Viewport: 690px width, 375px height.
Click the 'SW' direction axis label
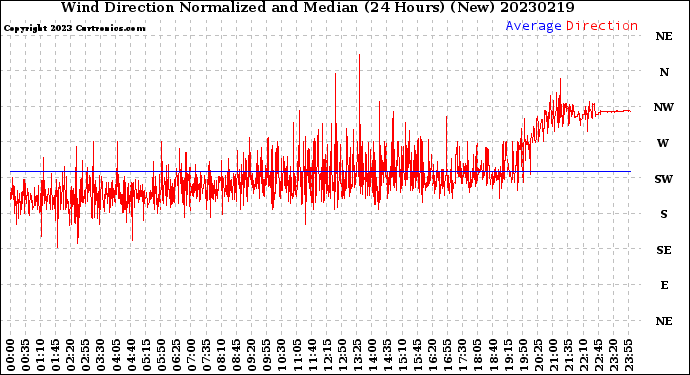click(664, 179)
